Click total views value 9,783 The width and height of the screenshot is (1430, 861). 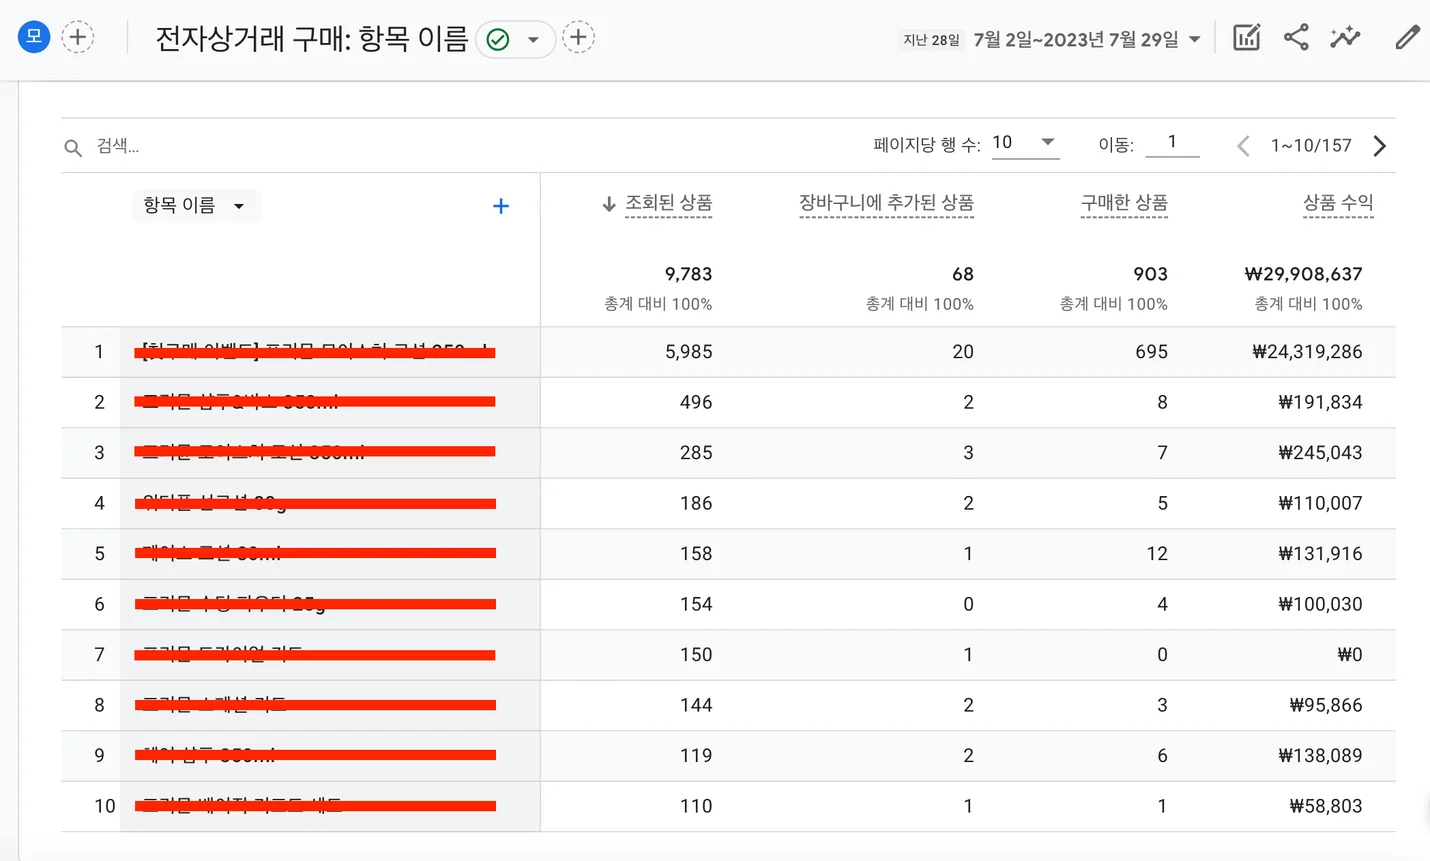click(x=688, y=274)
